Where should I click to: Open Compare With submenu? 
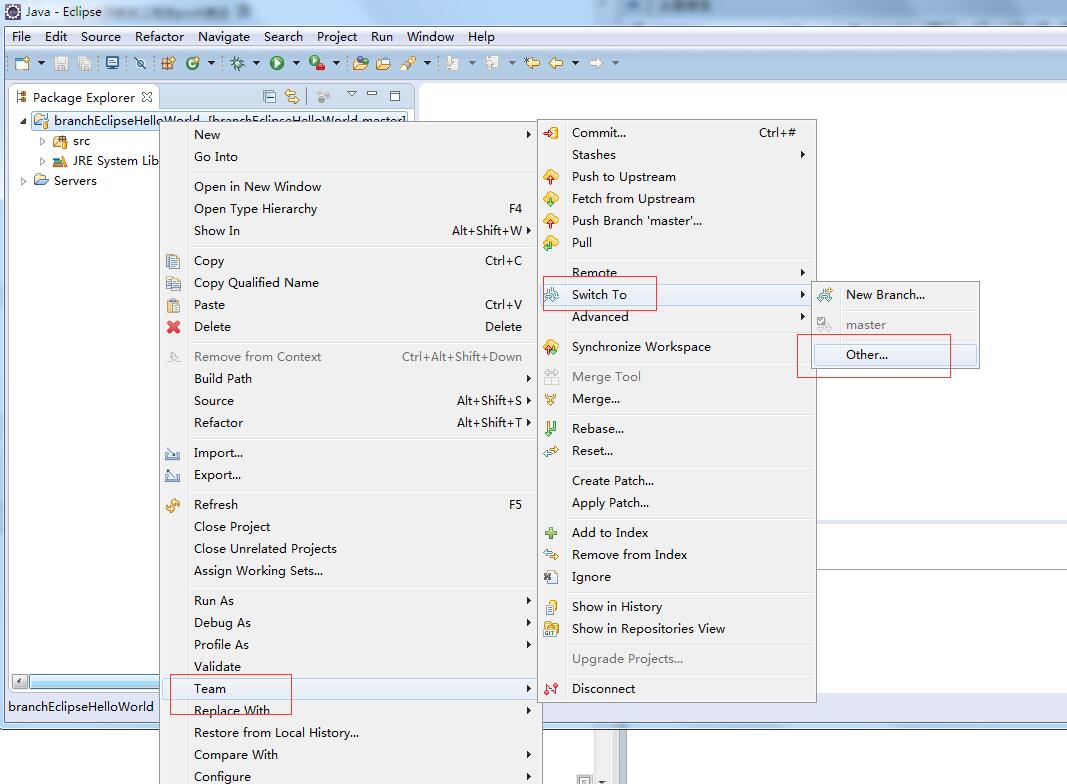[x=350, y=755]
